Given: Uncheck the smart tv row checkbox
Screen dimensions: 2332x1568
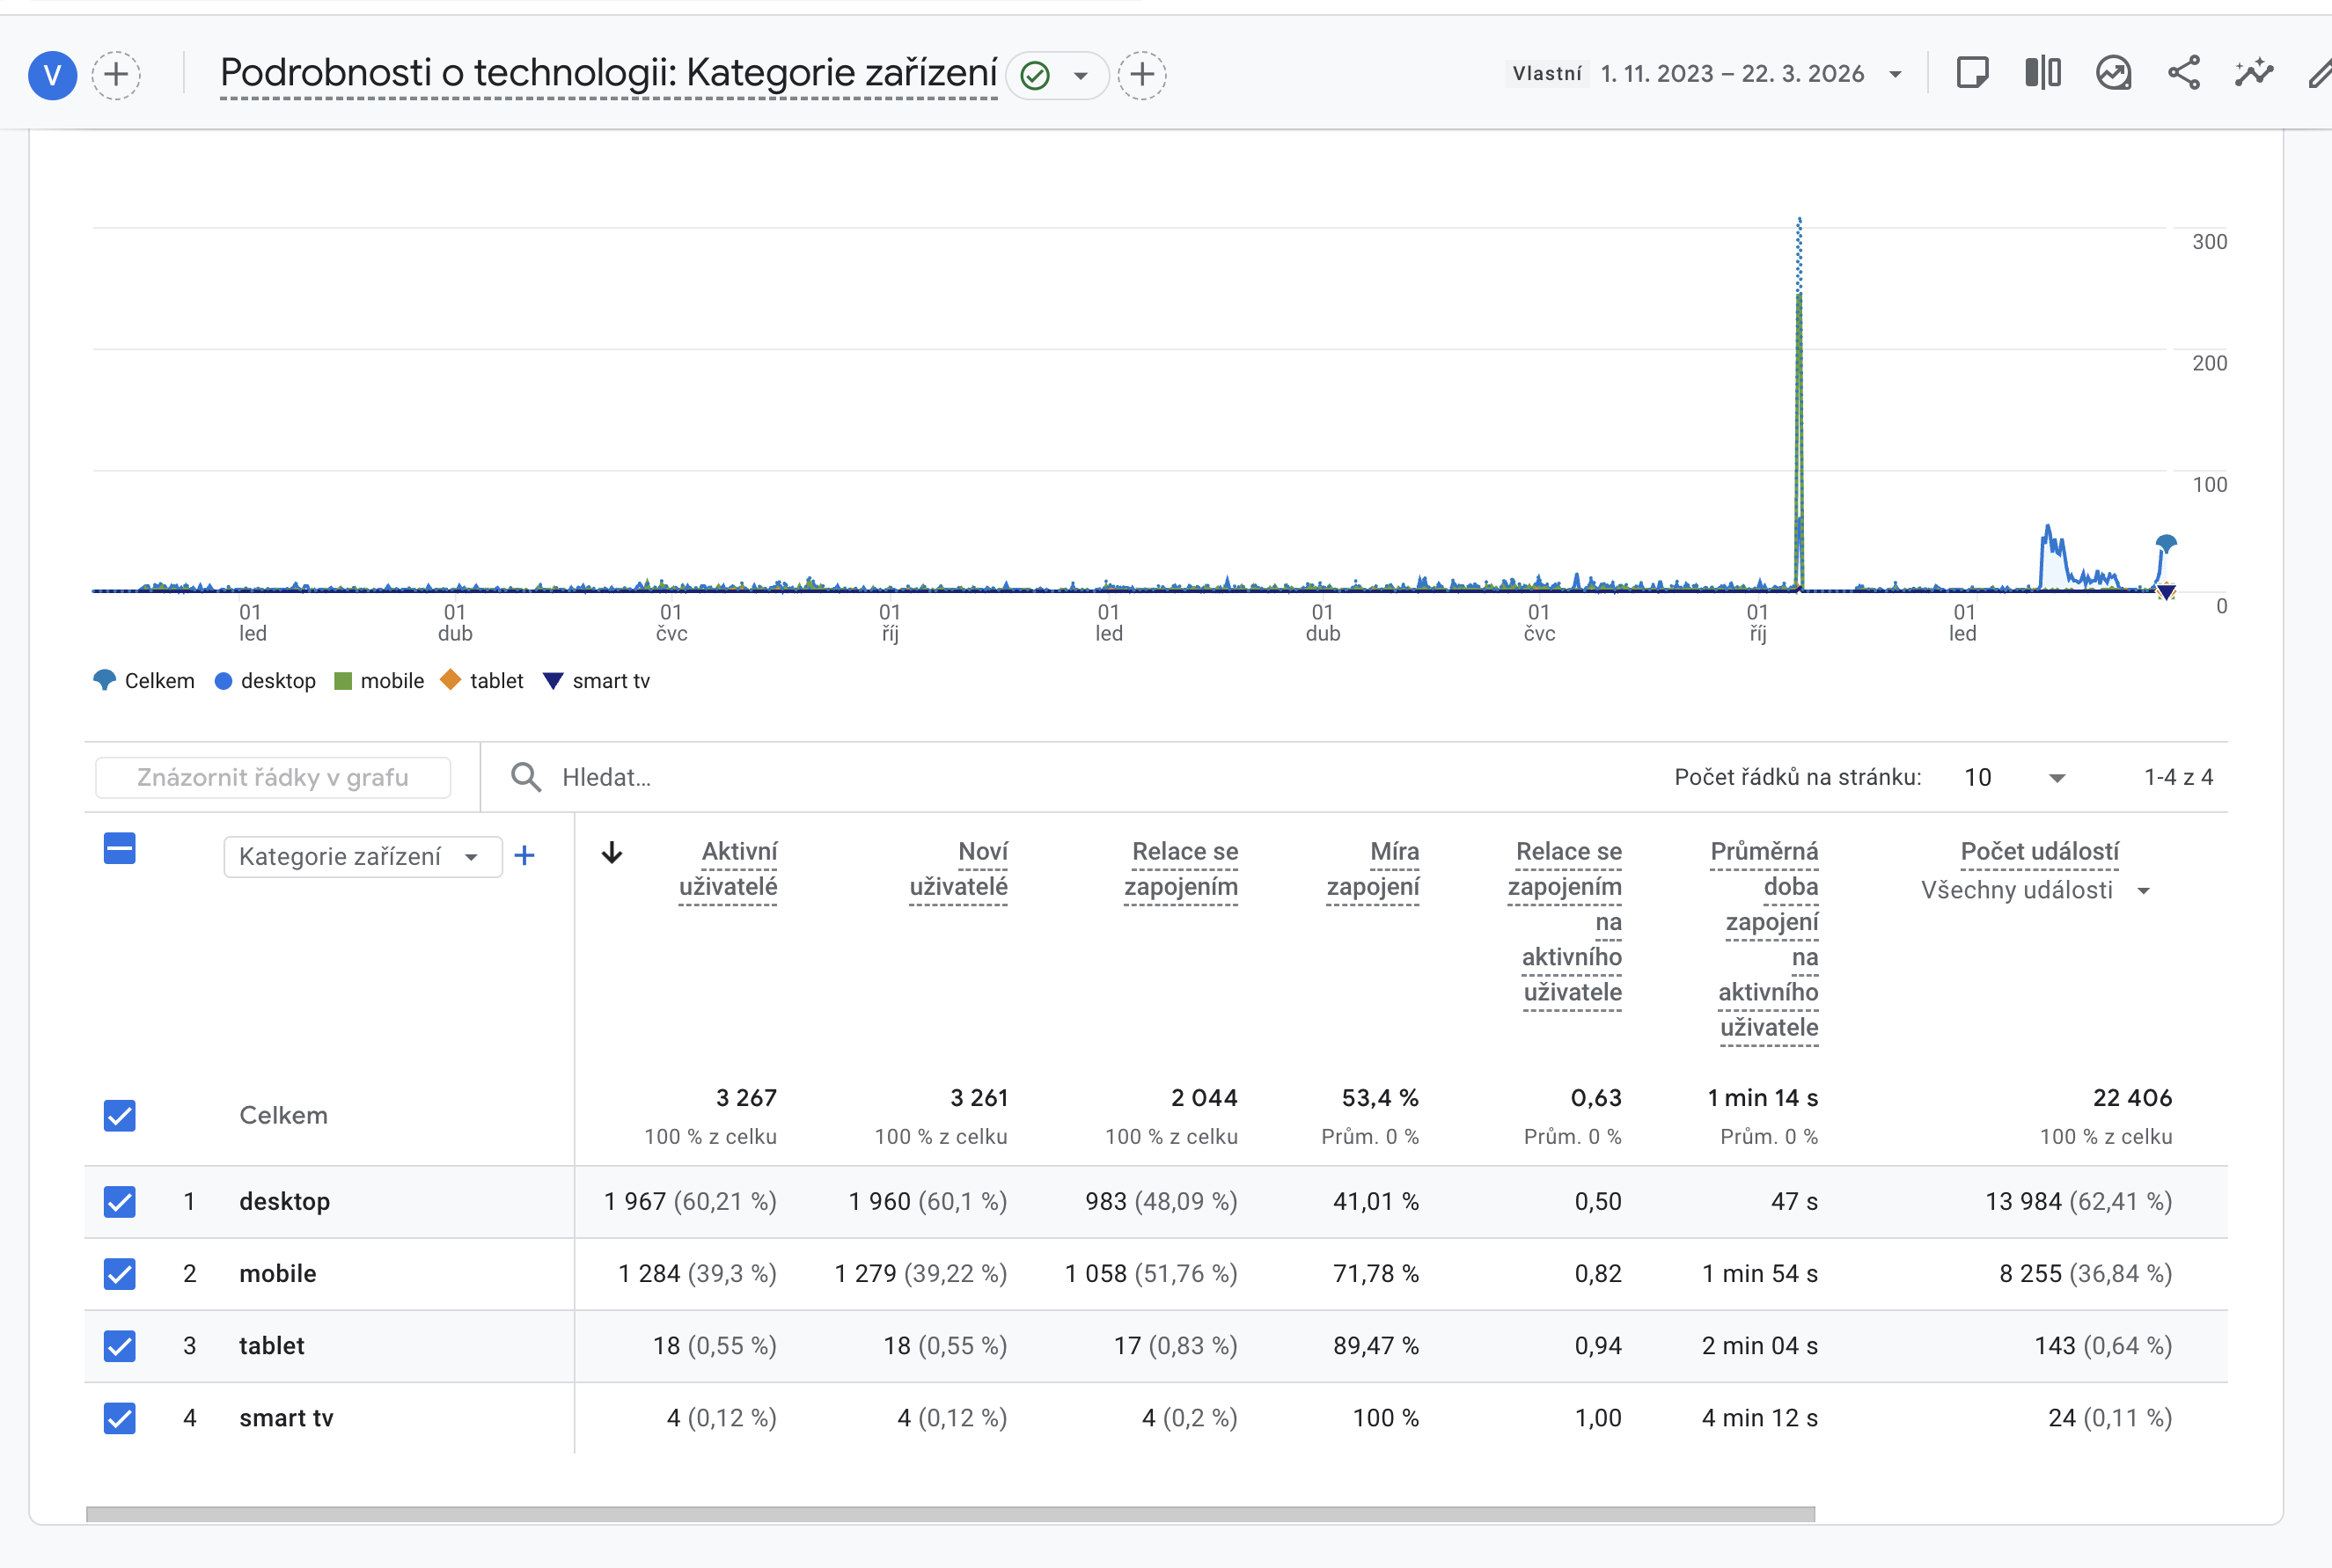Looking at the screenshot, I should (120, 1418).
